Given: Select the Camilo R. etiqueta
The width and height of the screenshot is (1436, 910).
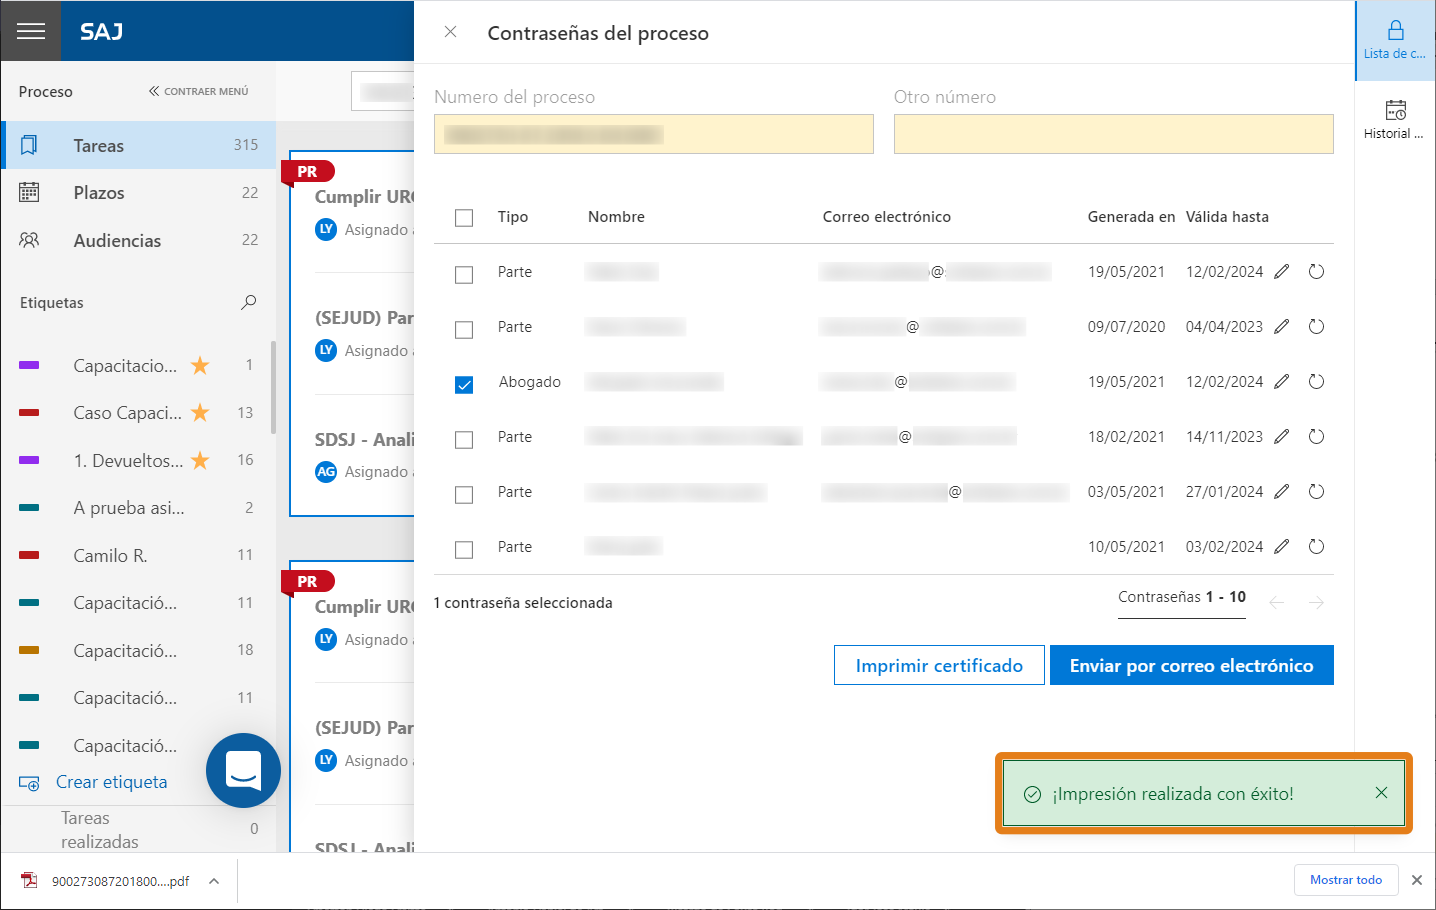Looking at the screenshot, I should 110,555.
